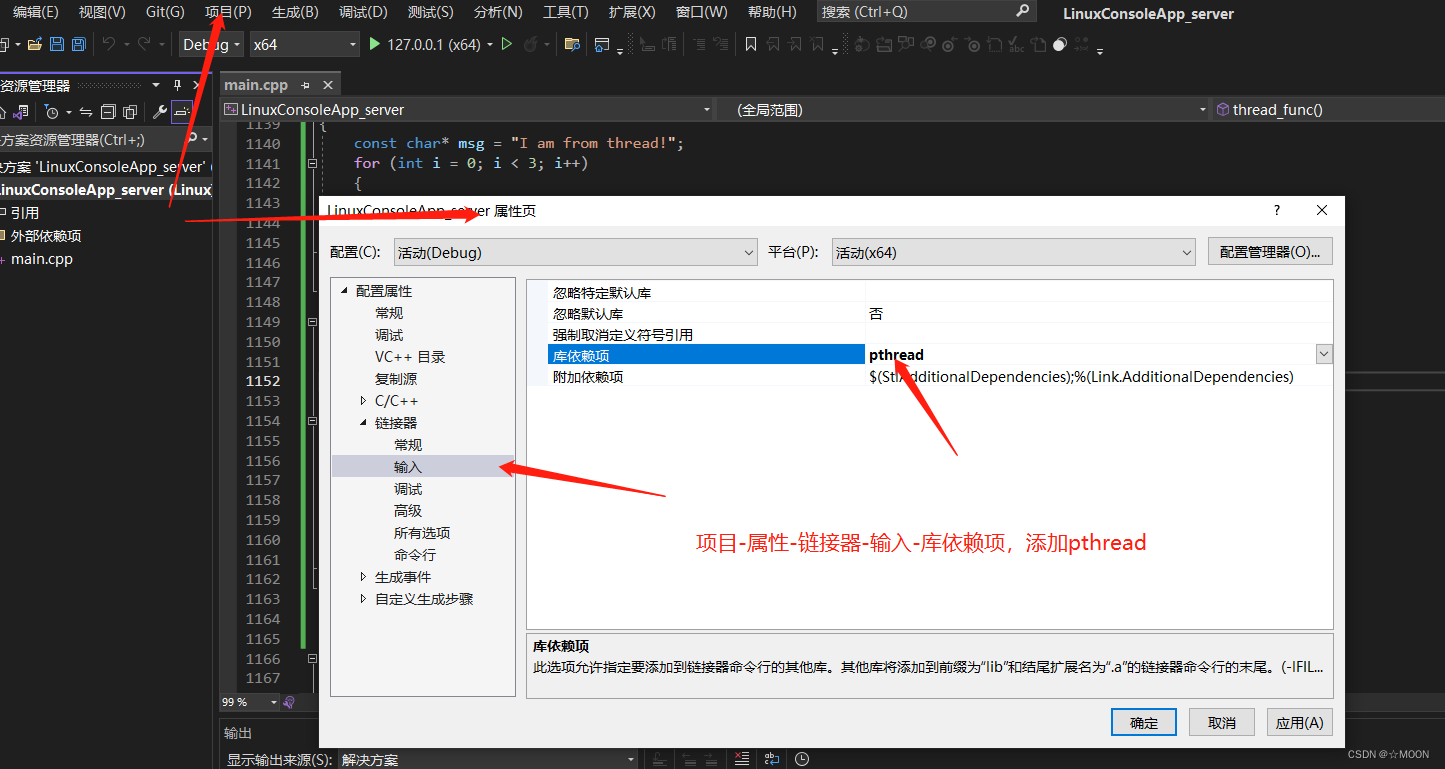Select 命令行 under 链接器
This screenshot has height=769, width=1445.
(x=415, y=555)
